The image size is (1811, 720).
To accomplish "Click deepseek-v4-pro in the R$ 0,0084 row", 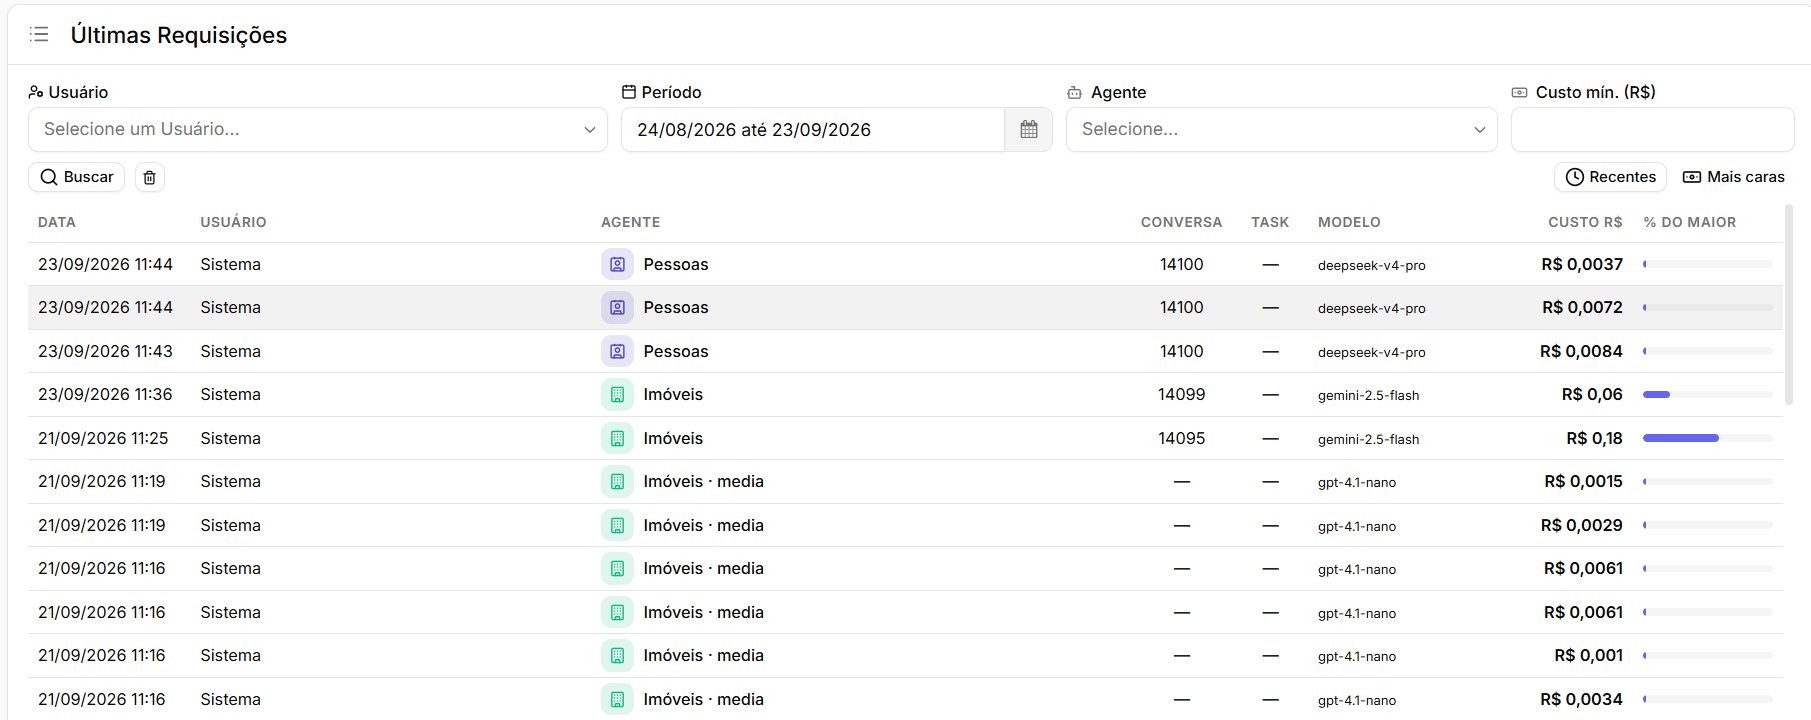I will (x=1372, y=353).
